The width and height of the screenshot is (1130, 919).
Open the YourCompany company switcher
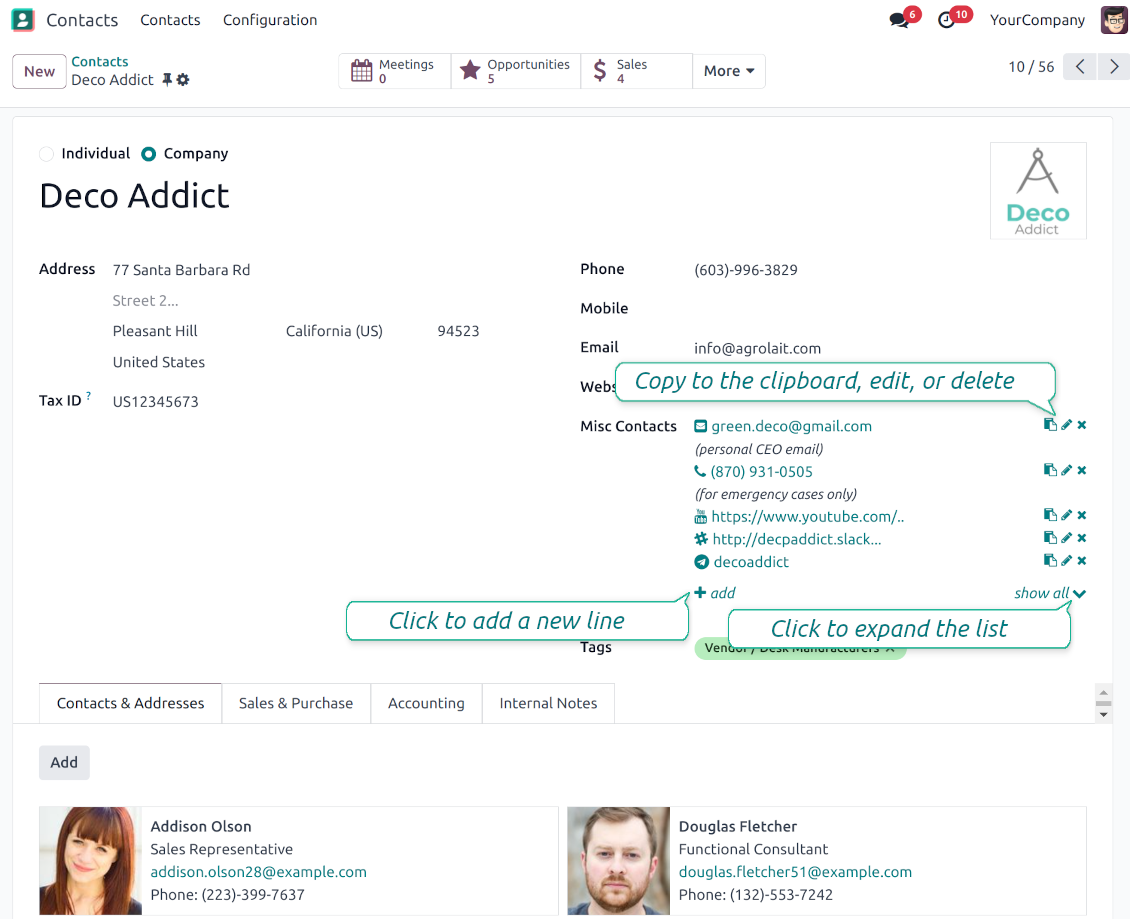pyautogui.click(x=1037, y=20)
